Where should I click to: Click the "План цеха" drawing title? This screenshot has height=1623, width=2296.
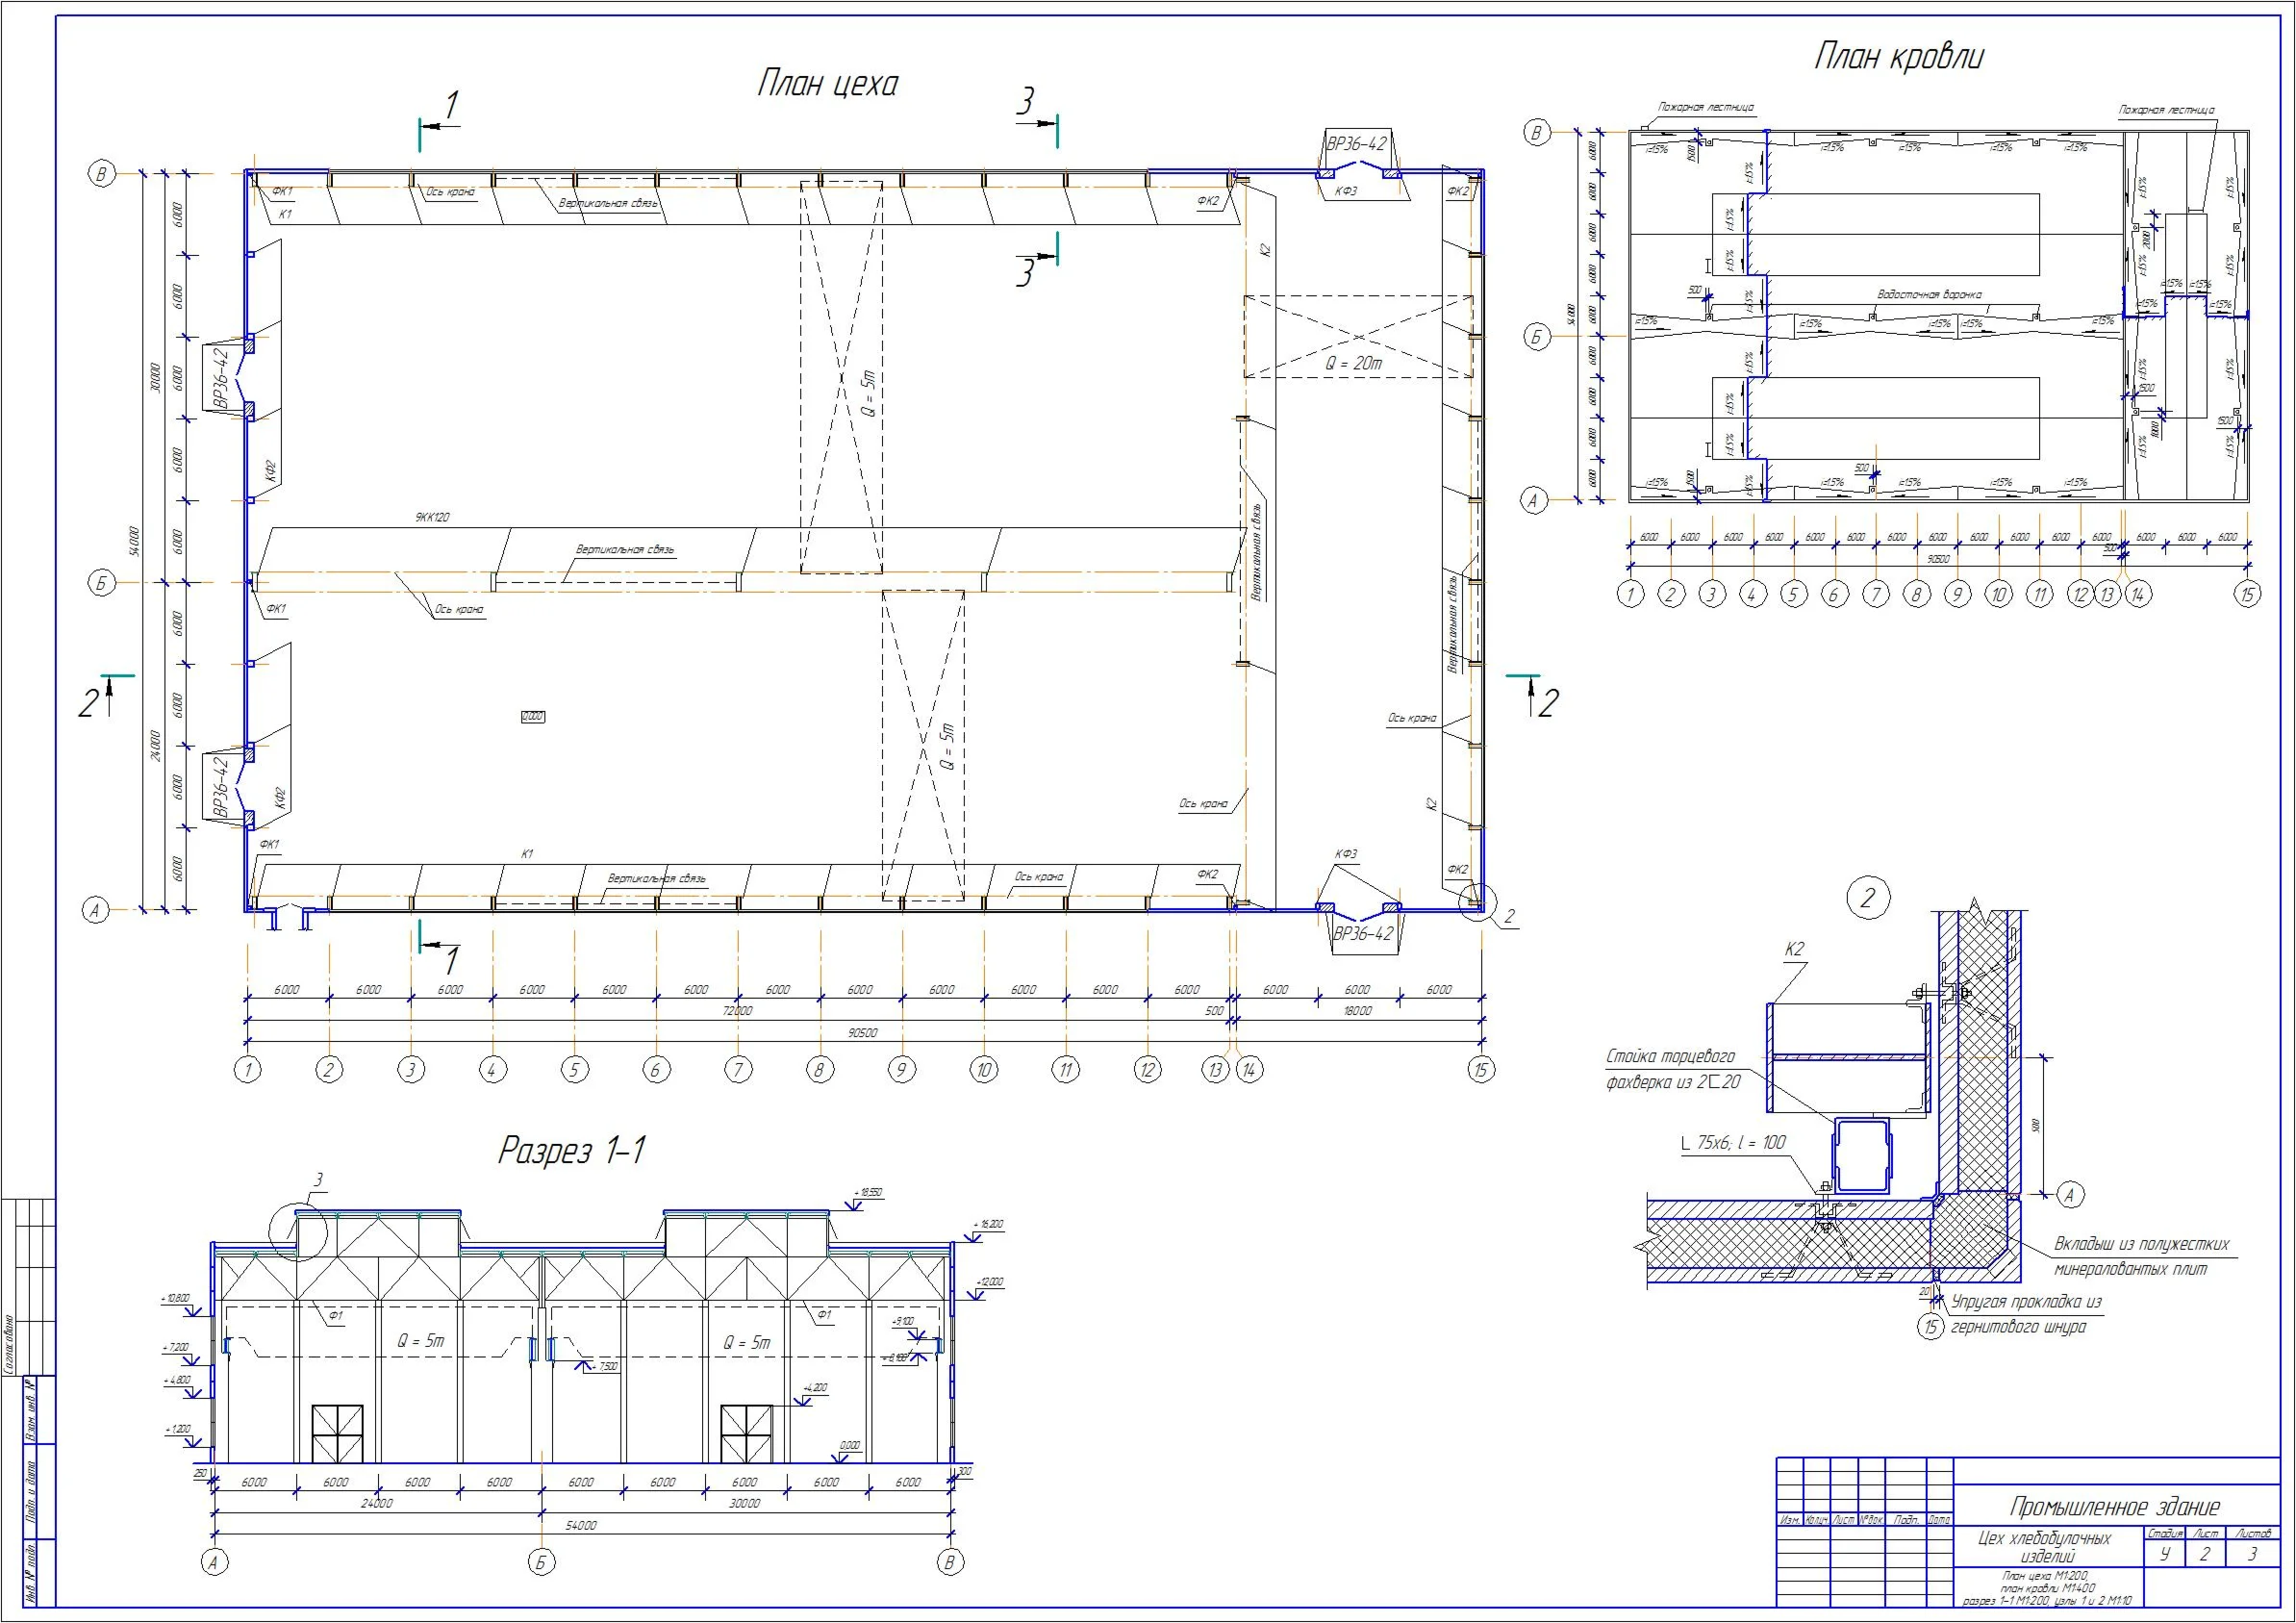coord(827,83)
